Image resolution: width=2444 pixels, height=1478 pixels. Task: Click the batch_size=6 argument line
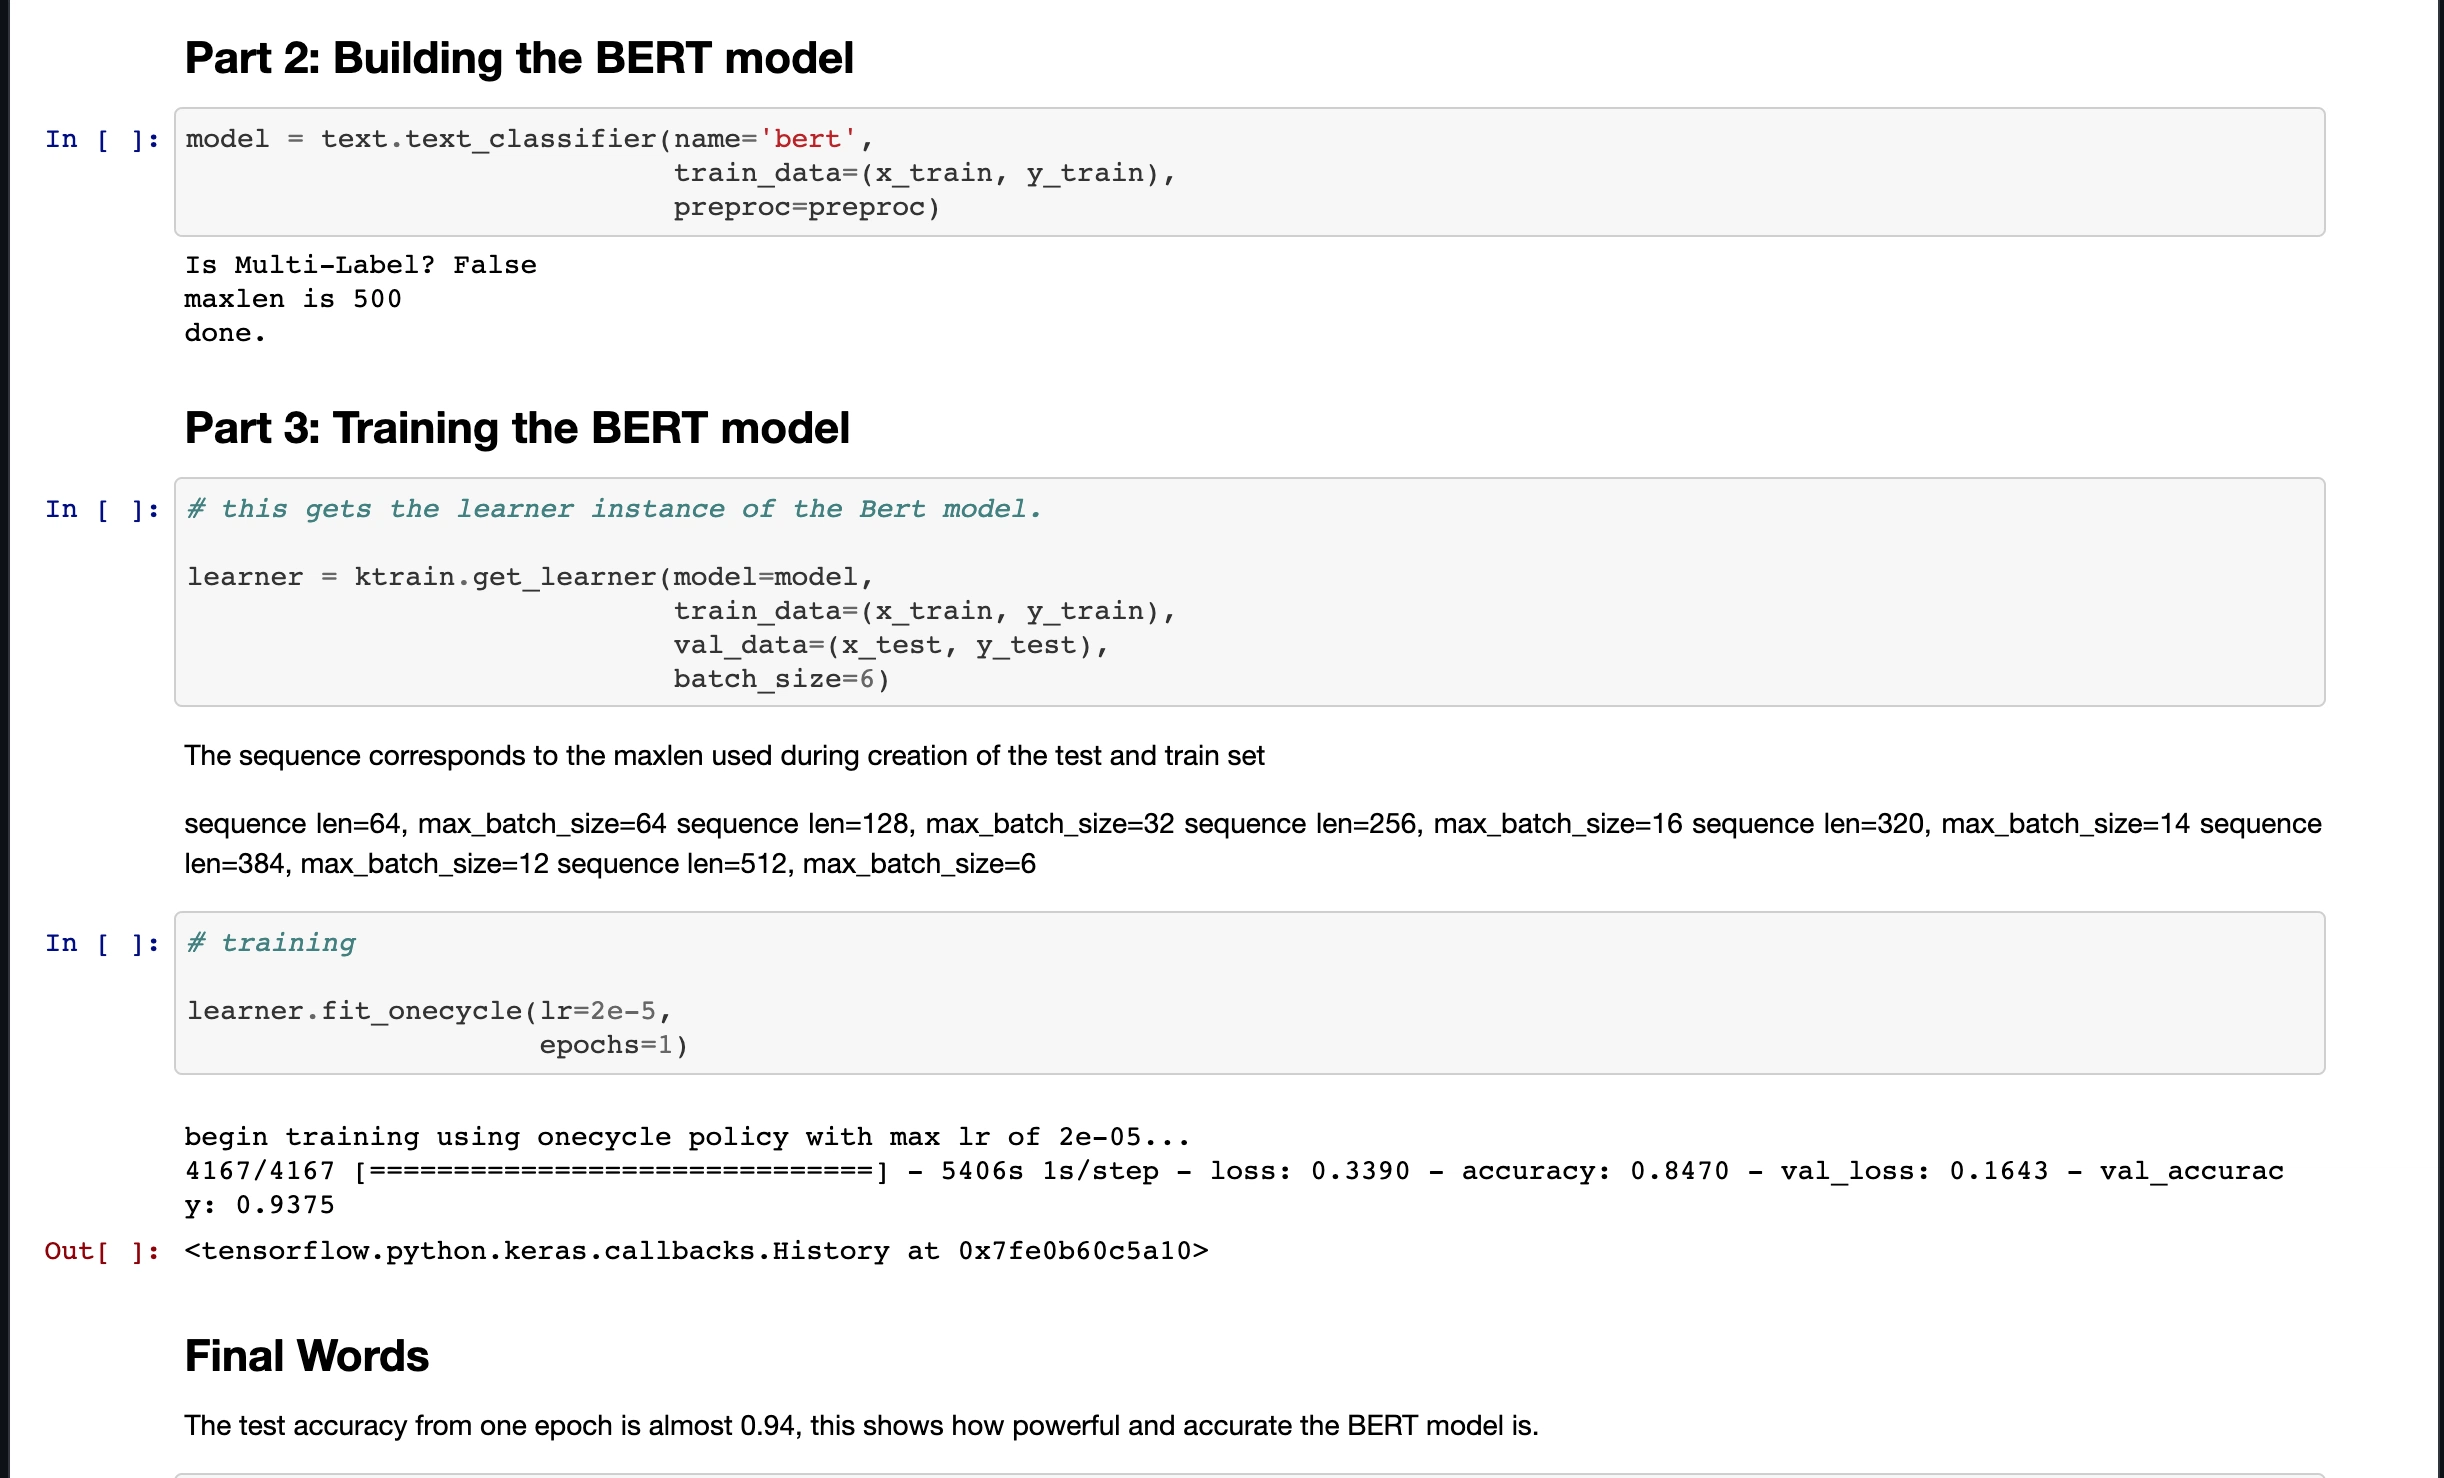pos(781,680)
